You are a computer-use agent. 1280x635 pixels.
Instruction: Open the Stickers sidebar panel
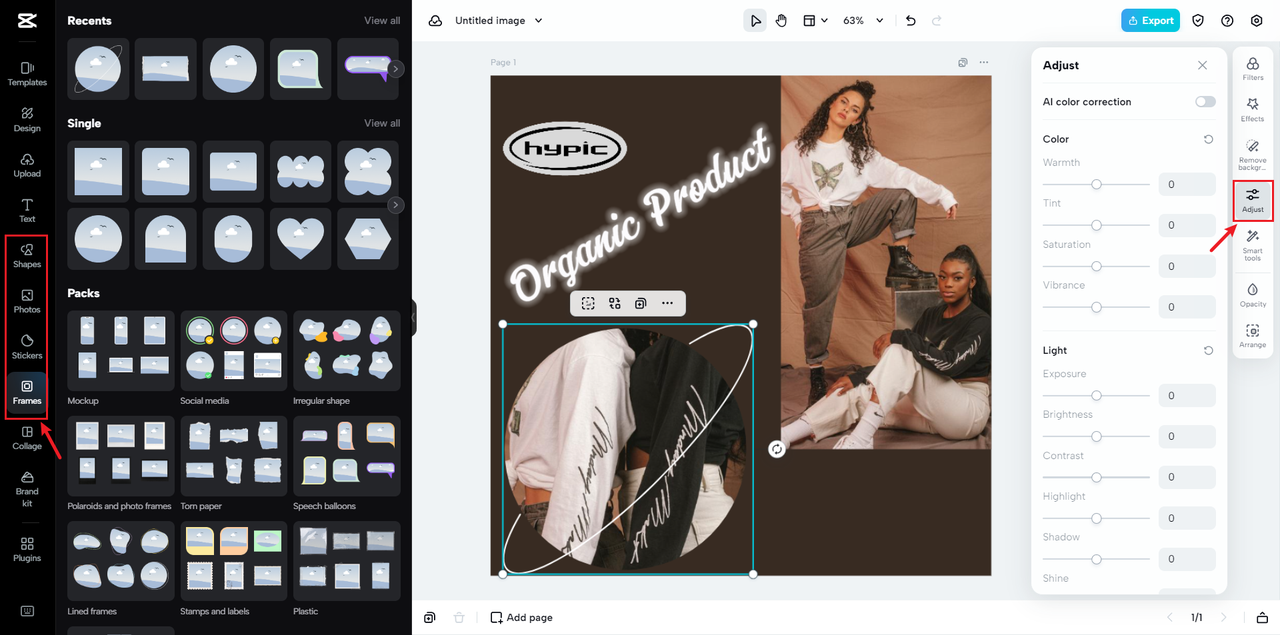(27, 347)
